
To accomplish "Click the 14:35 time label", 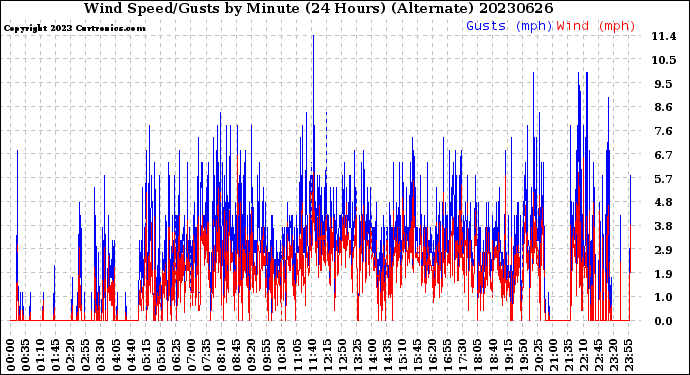I will (386, 355).
